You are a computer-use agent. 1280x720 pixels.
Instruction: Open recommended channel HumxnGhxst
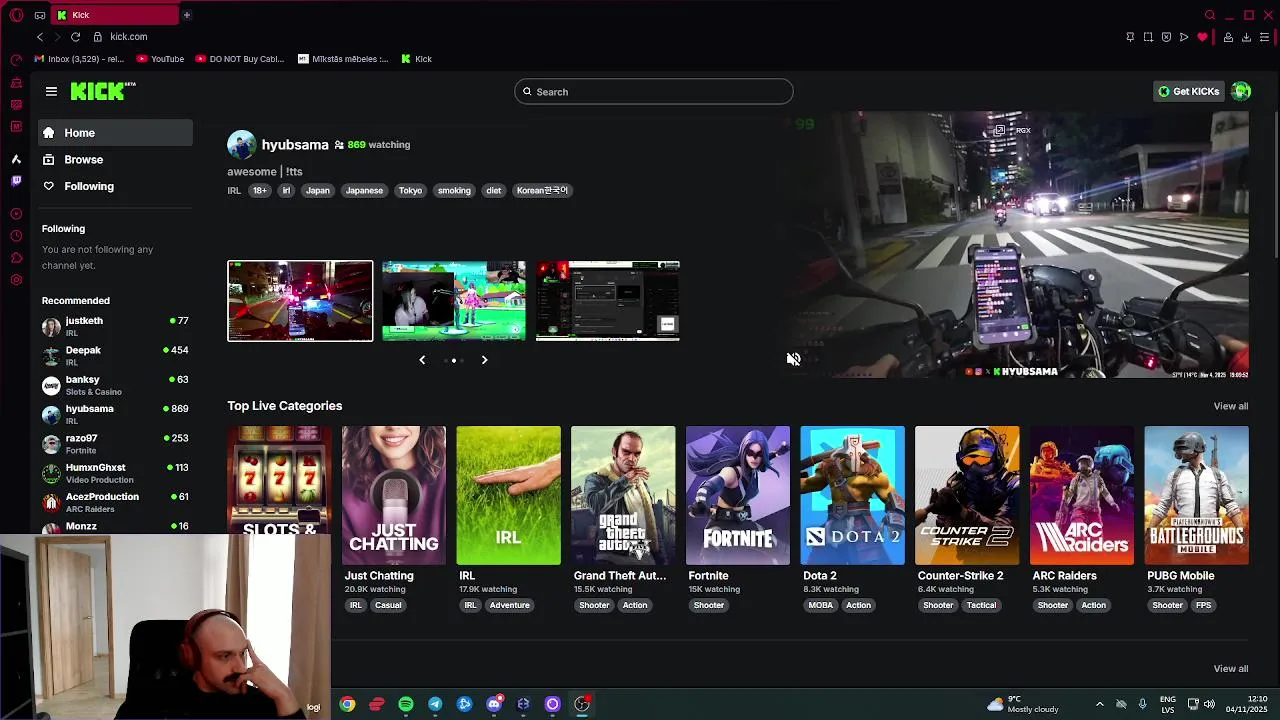pos(116,473)
